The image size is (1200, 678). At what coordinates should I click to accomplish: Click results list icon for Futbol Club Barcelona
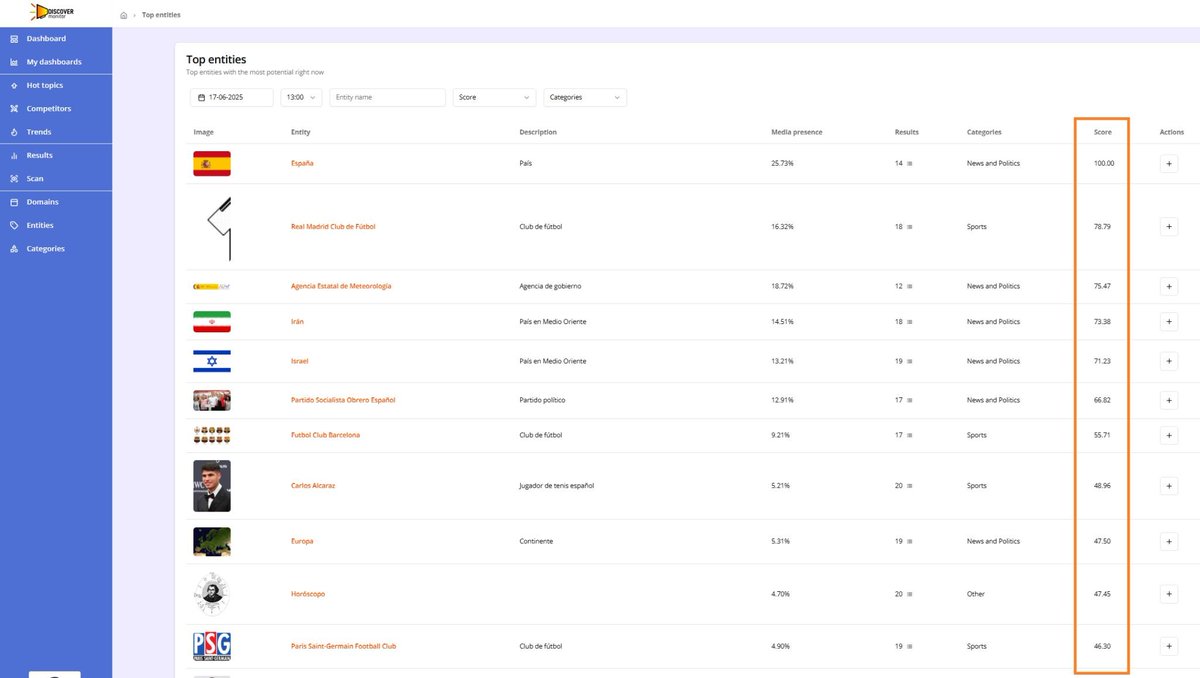point(910,435)
